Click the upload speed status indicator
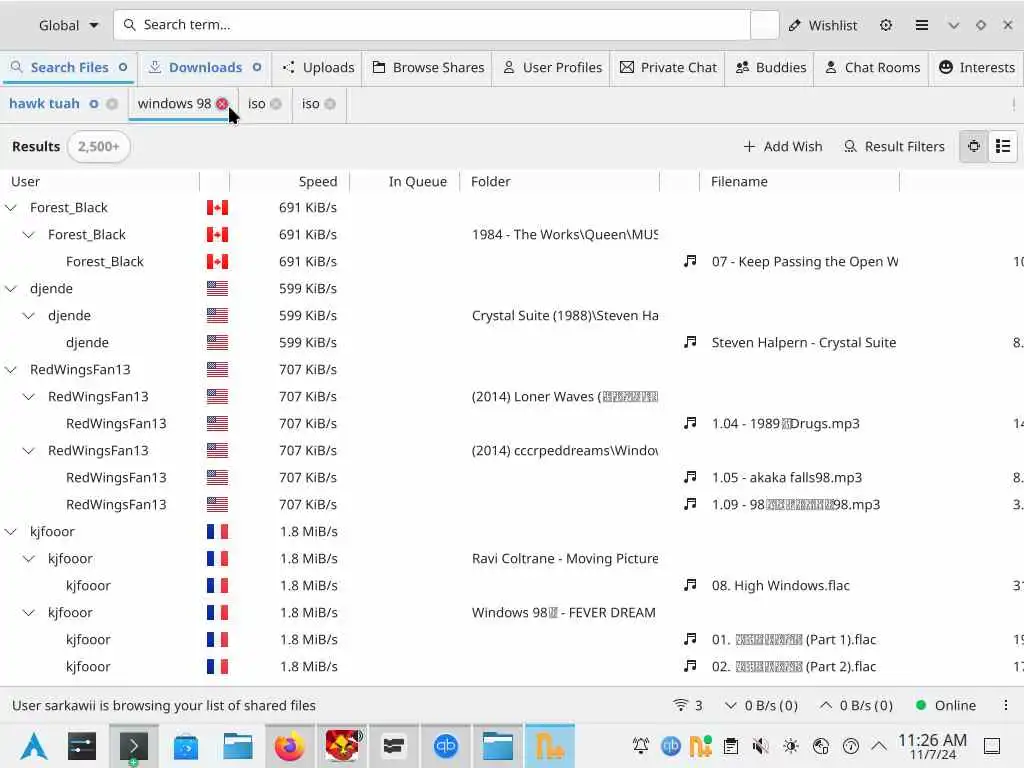 (x=856, y=705)
